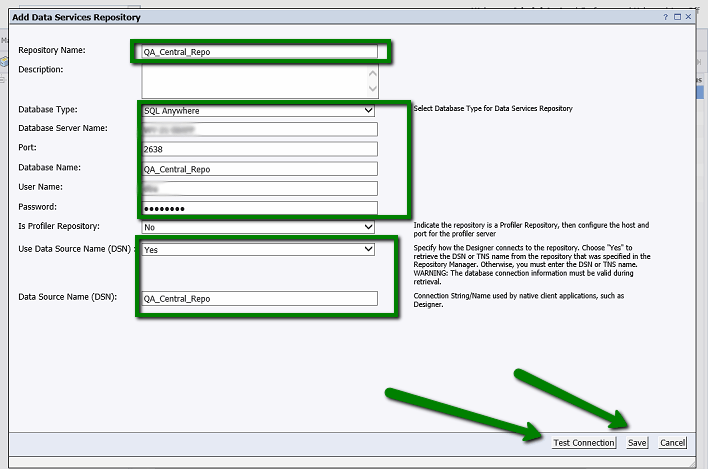Click the Repository Name field

pos(259,52)
